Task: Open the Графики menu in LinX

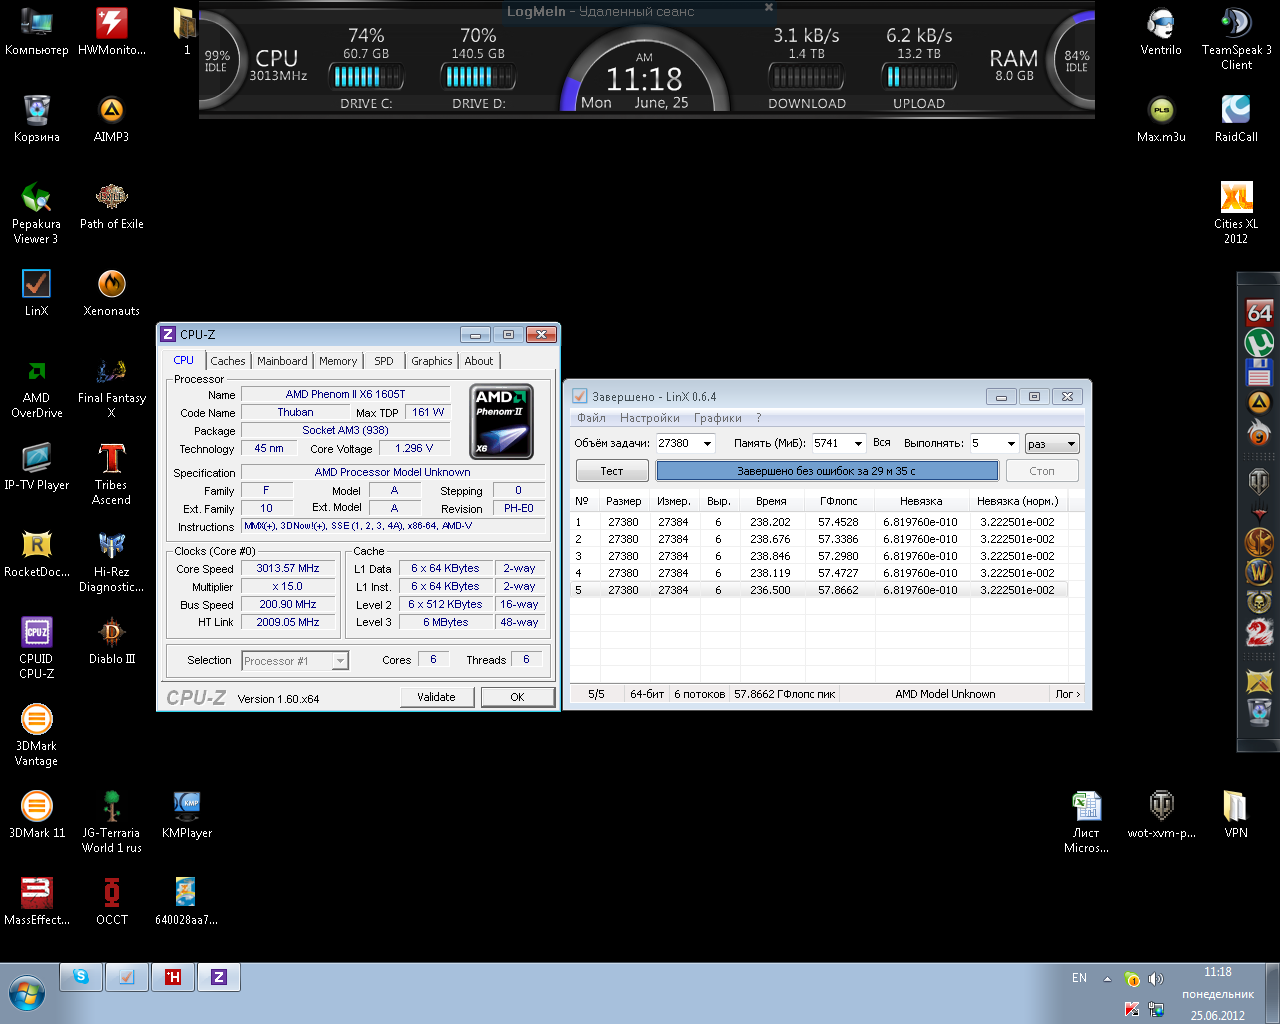Action: pos(718,418)
